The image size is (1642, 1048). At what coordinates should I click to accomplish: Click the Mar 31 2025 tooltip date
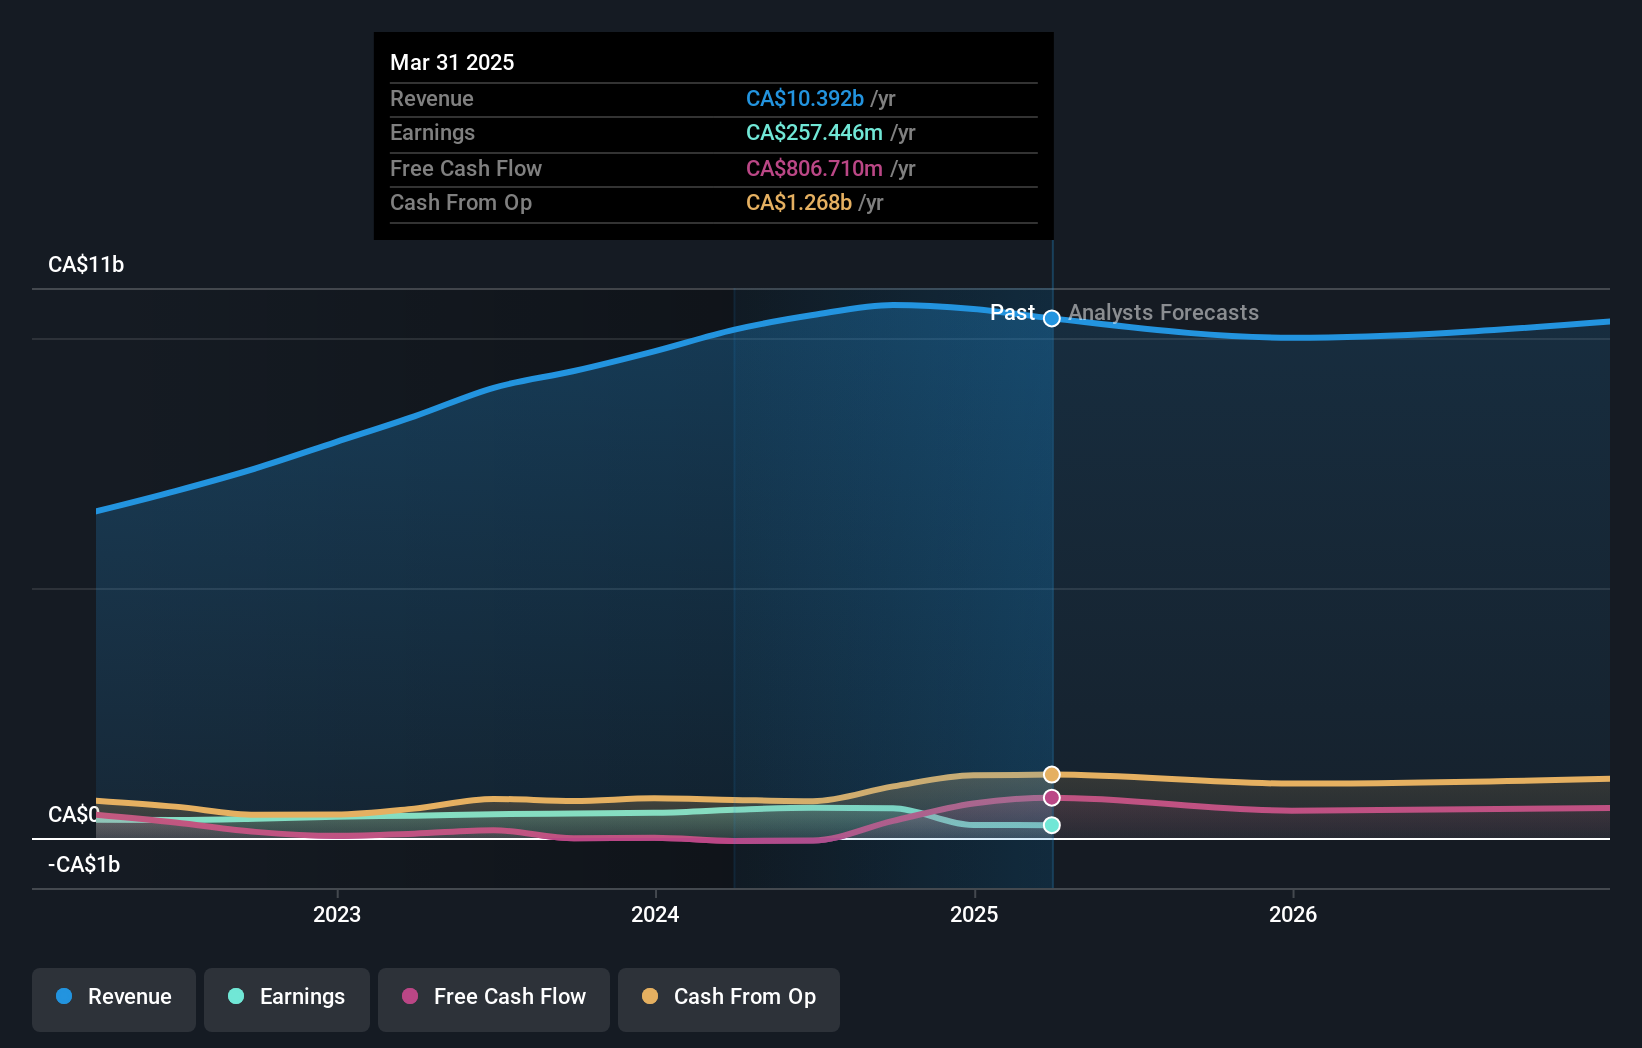452,62
